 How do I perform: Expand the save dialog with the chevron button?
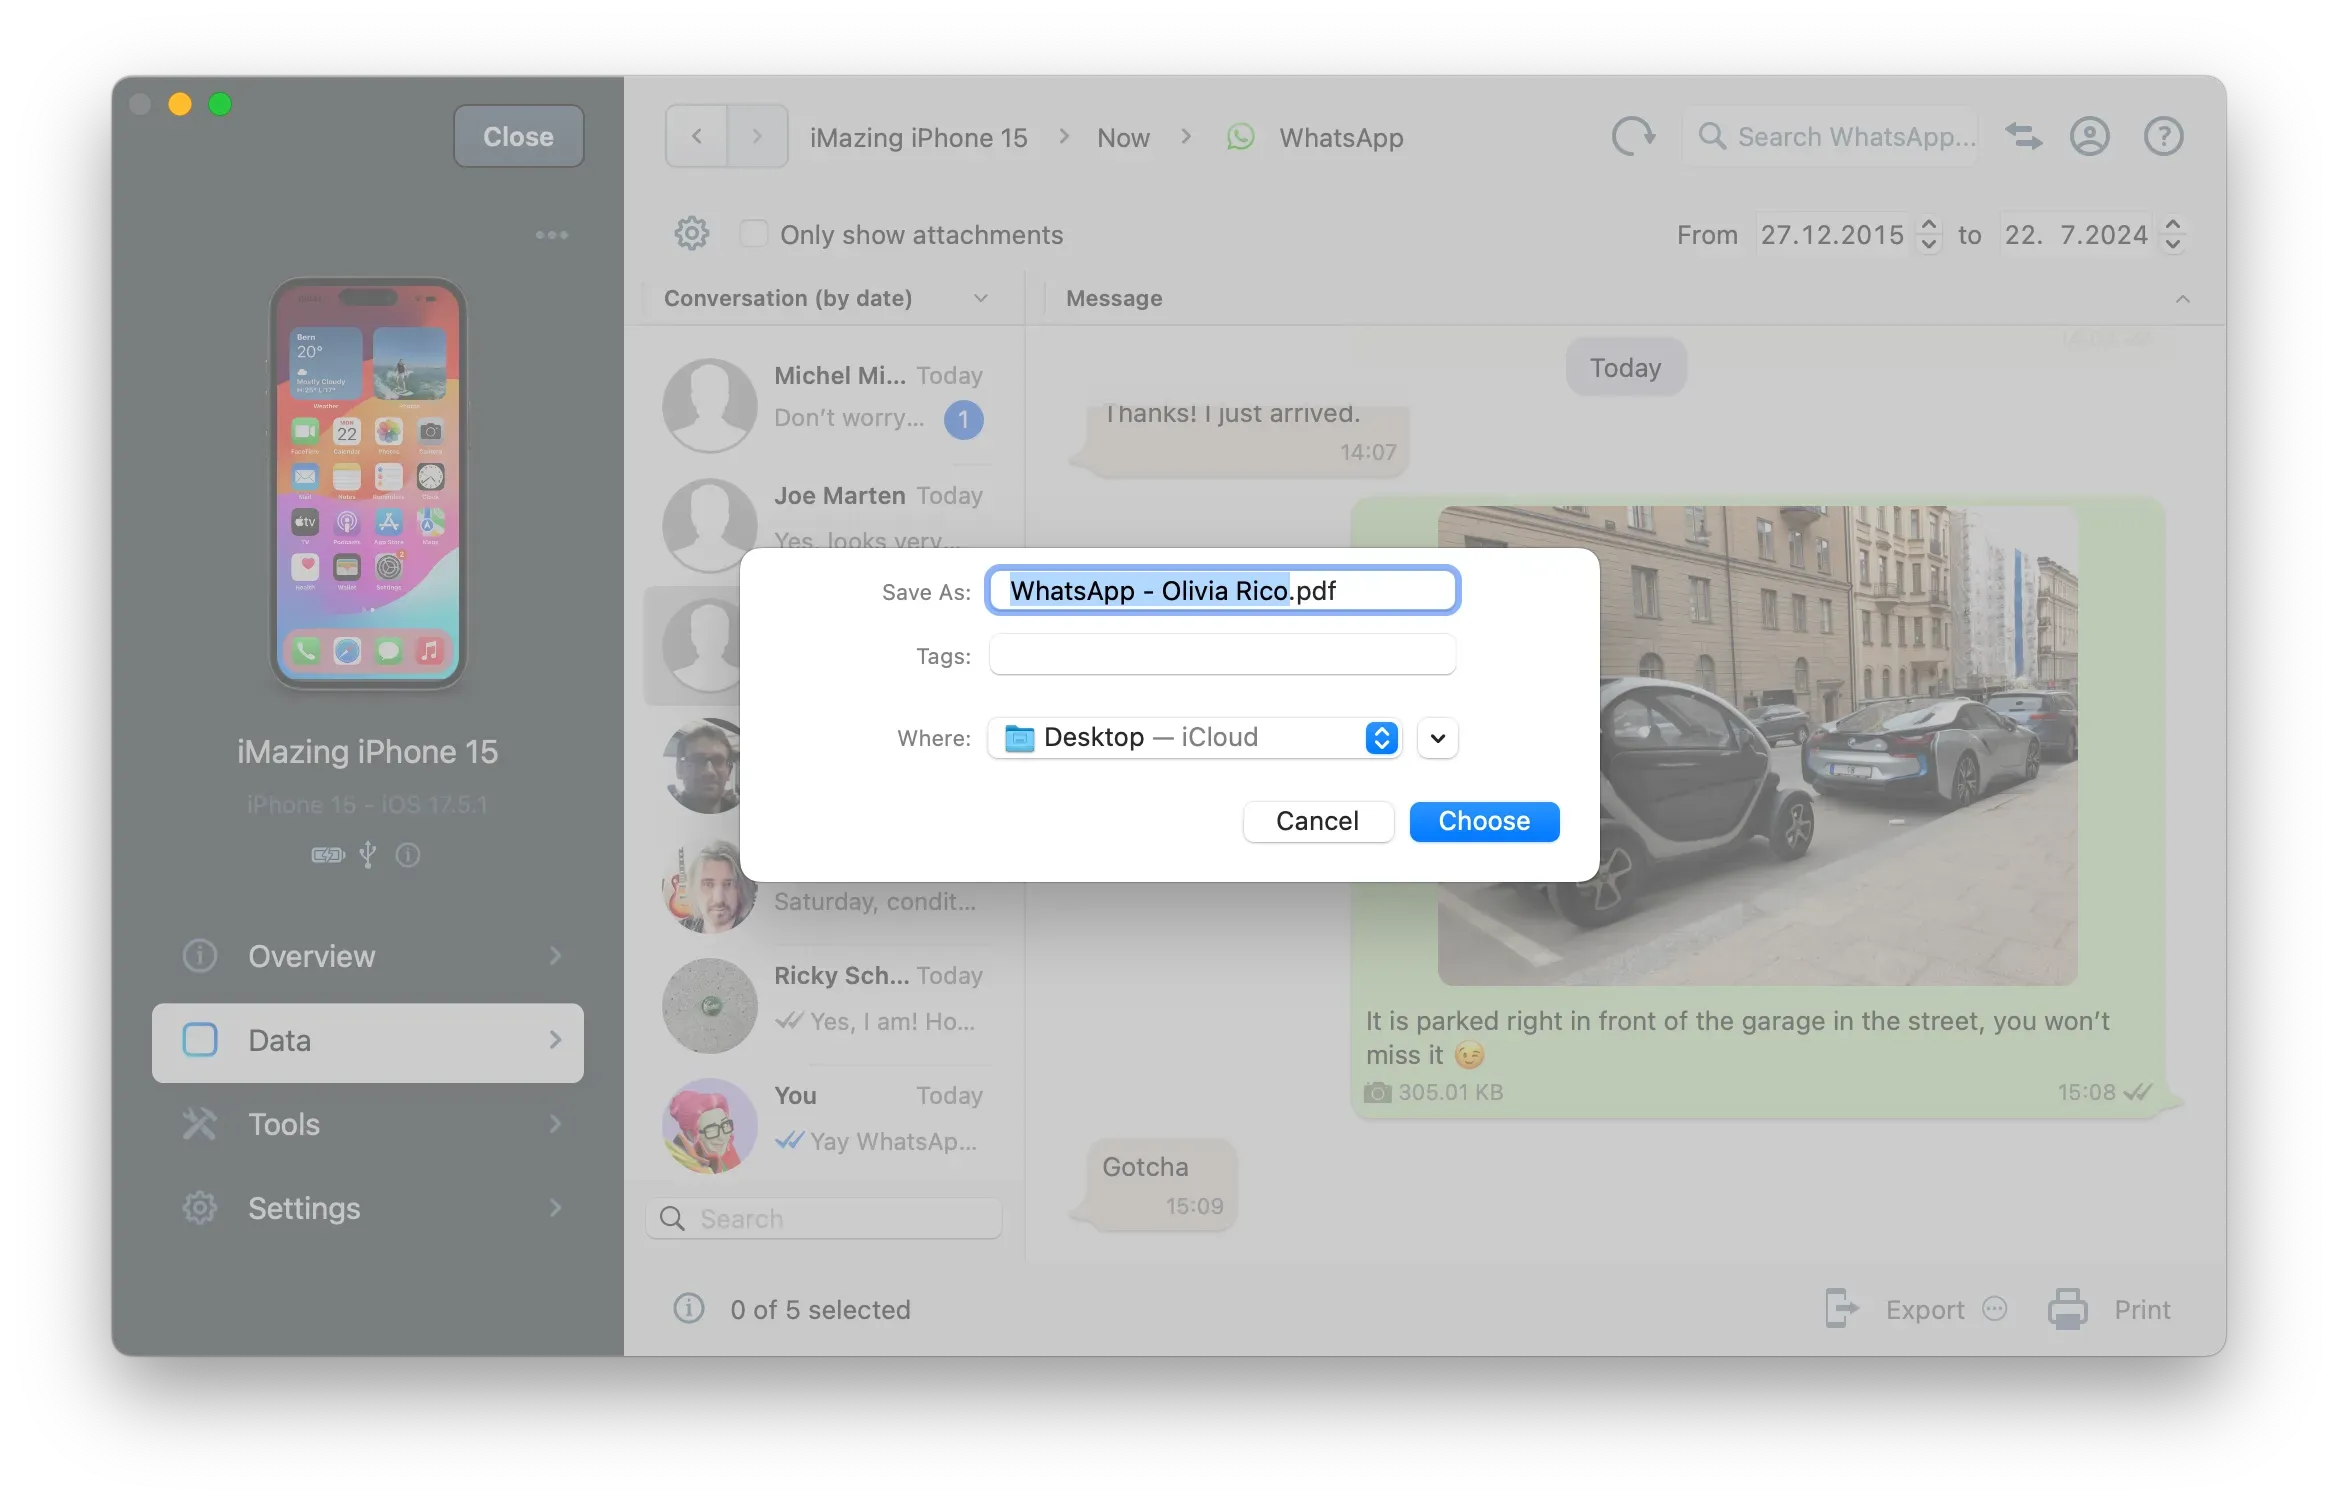(x=1437, y=738)
